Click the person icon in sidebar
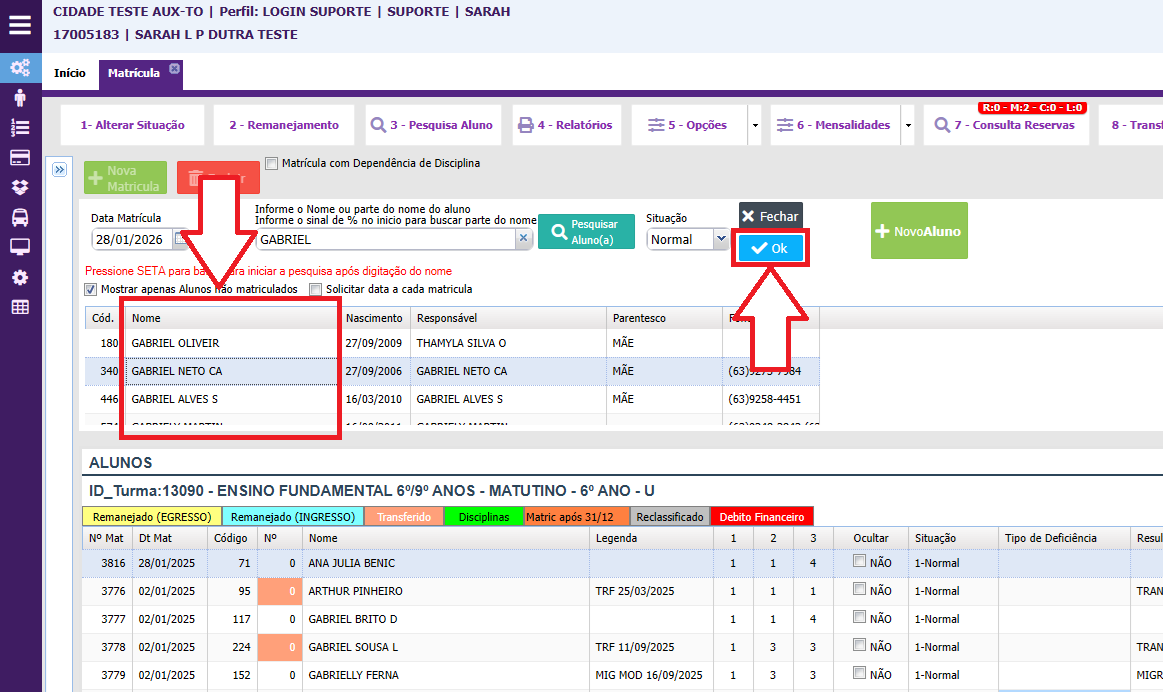The height and width of the screenshot is (692, 1163). click(x=20, y=98)
